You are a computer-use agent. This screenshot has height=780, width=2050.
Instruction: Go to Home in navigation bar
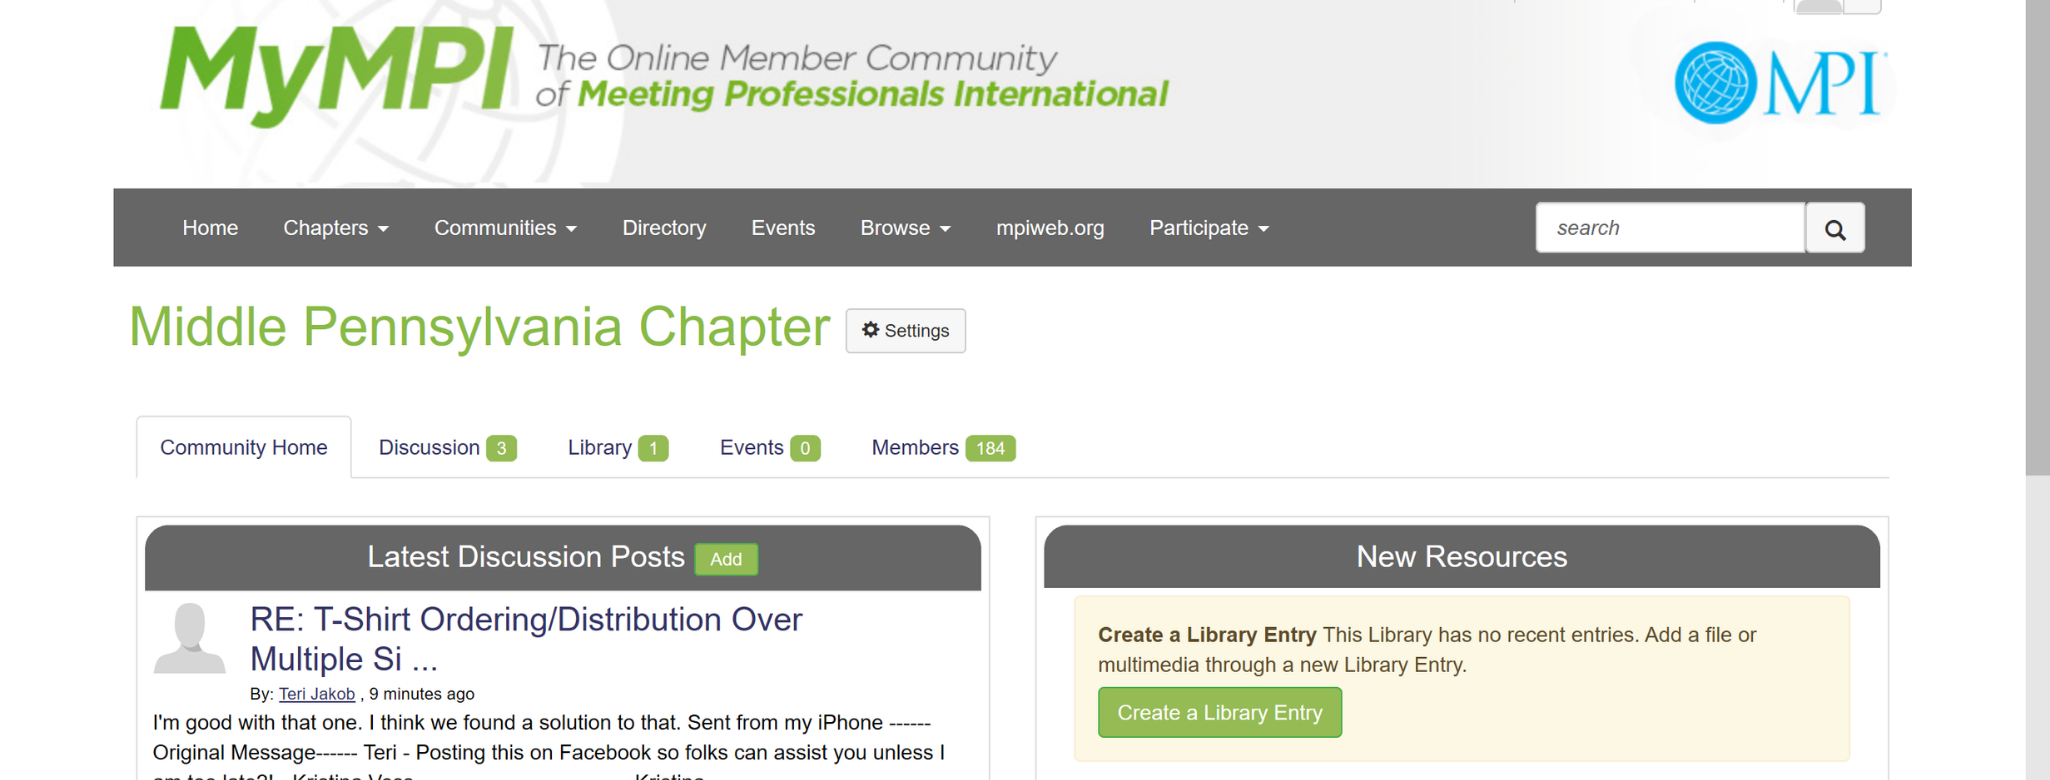pos(210,228)
